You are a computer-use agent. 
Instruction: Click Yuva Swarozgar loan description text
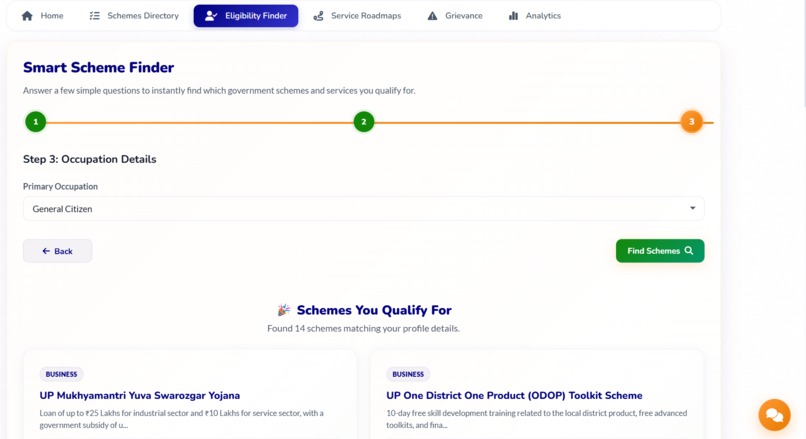point(181,419)
